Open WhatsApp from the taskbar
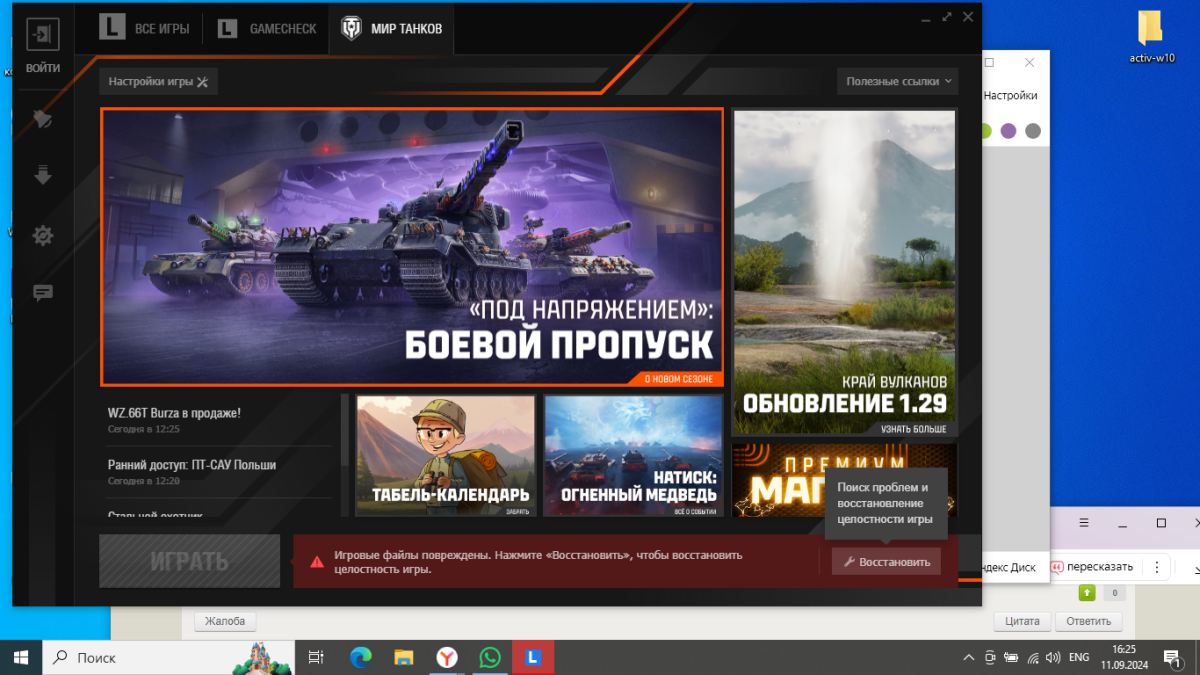 coord(489,657)
